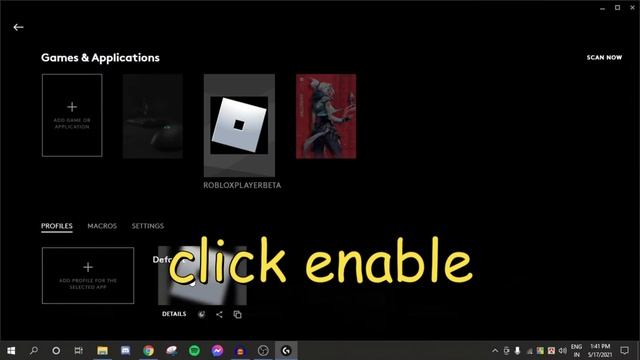
Task: Switch to the MACROS tab
Action: click(x=102, y=226)
